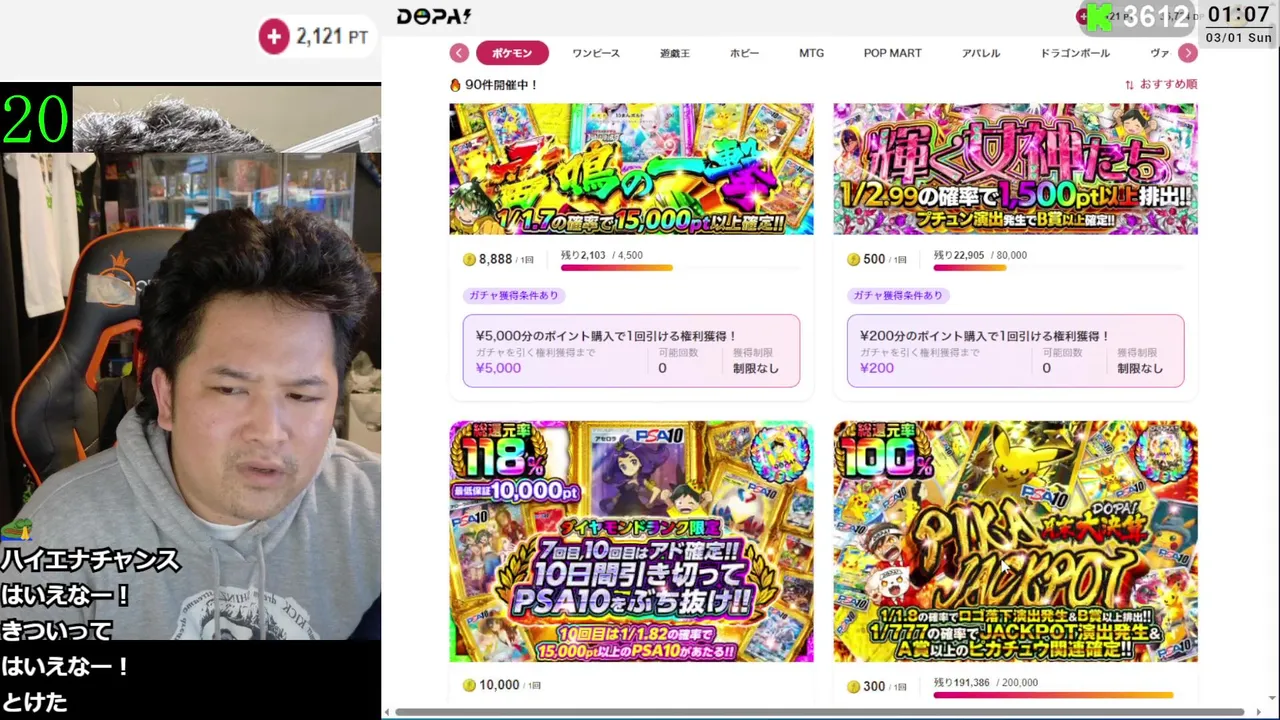Click the coin icon beside 300

[853, 686]
